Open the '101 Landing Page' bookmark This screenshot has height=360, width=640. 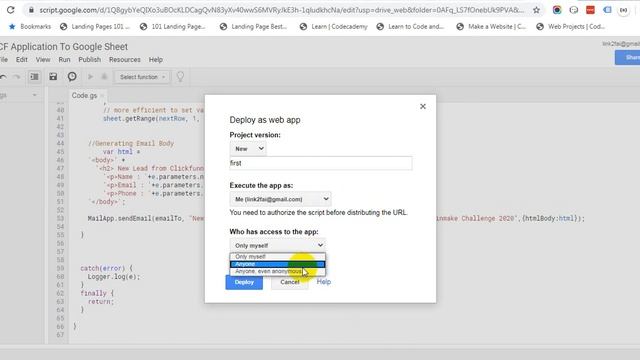pyautogui.click(x=172, y=27)
